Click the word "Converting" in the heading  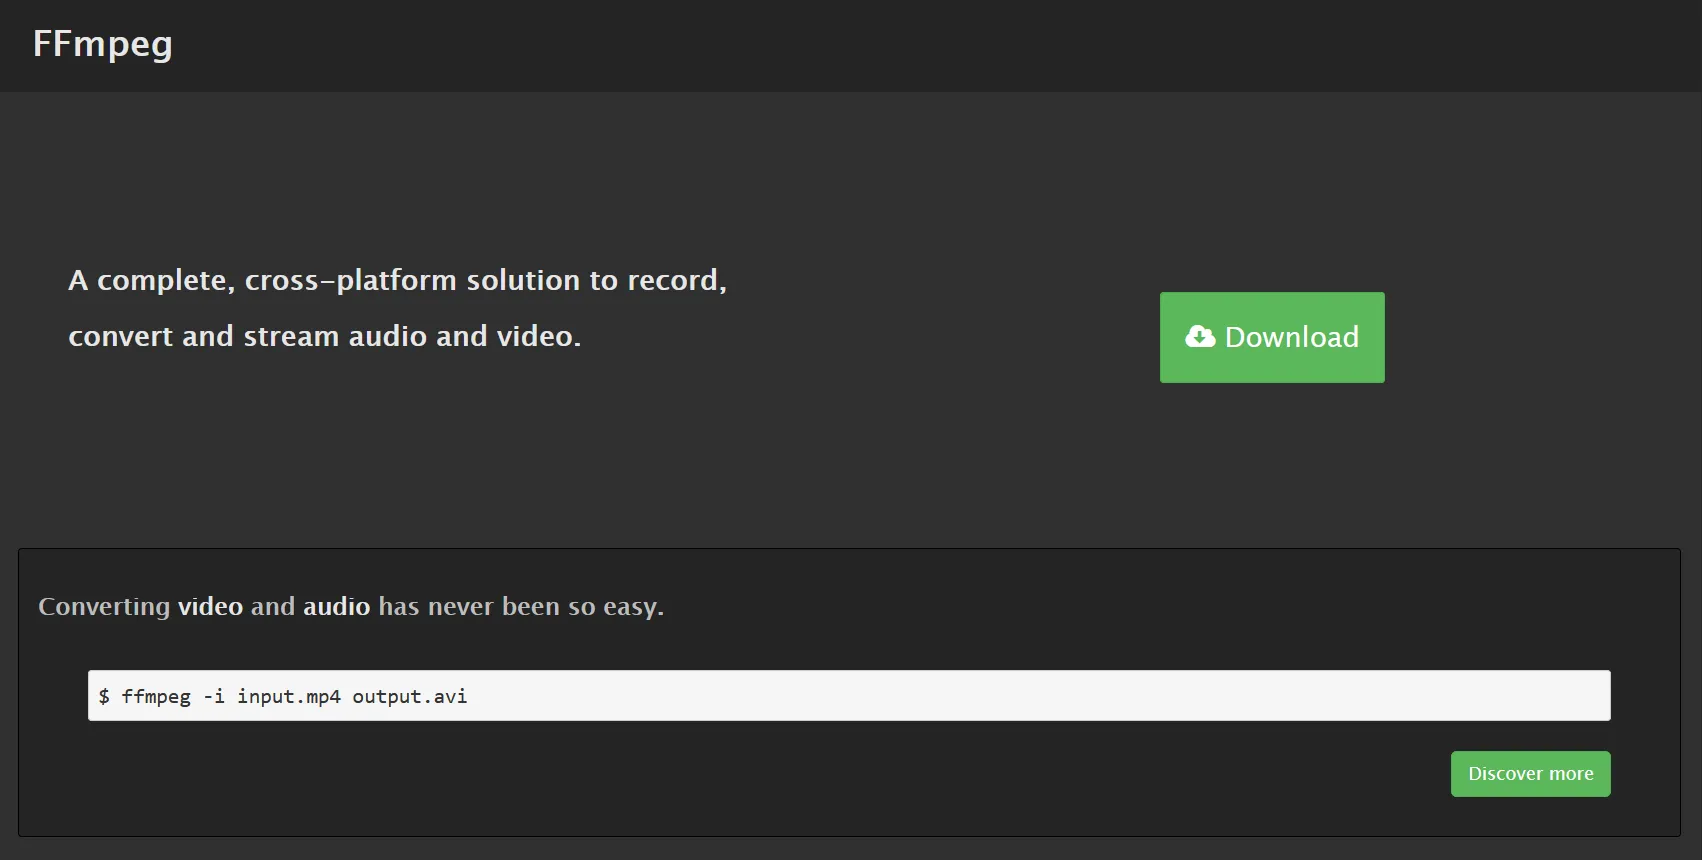104,607
